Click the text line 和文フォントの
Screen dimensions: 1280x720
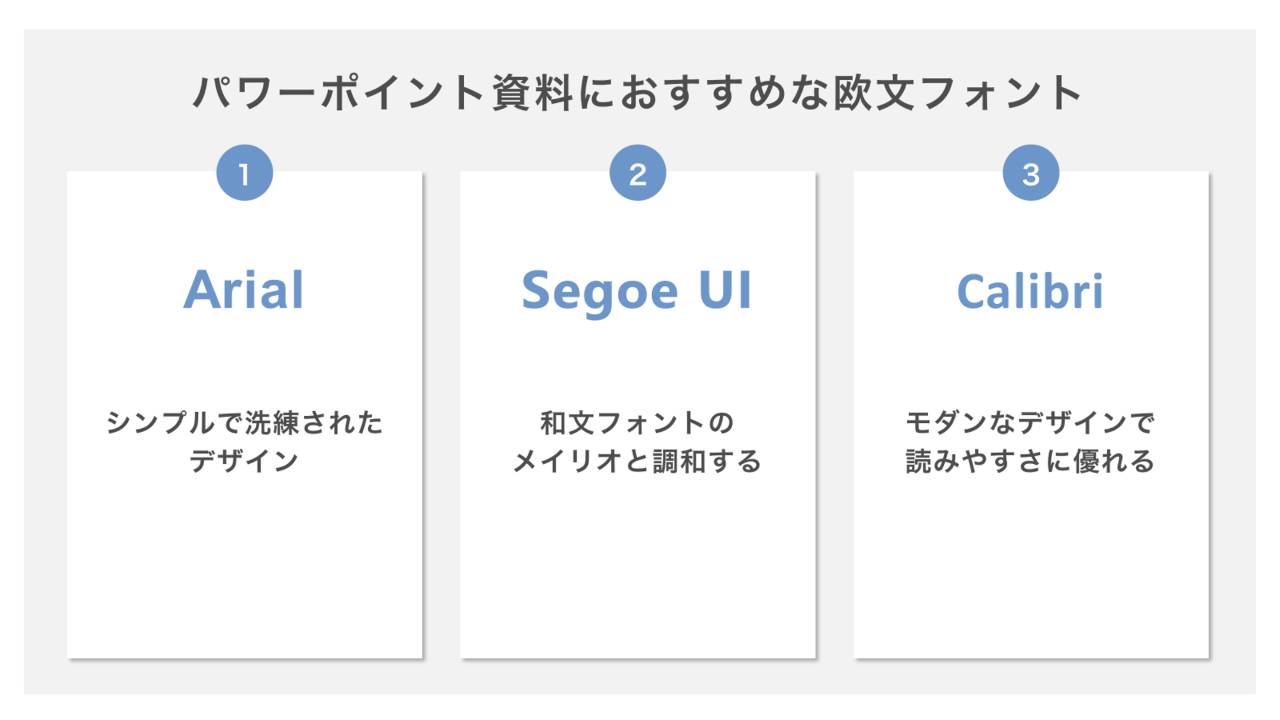point(637,424)
